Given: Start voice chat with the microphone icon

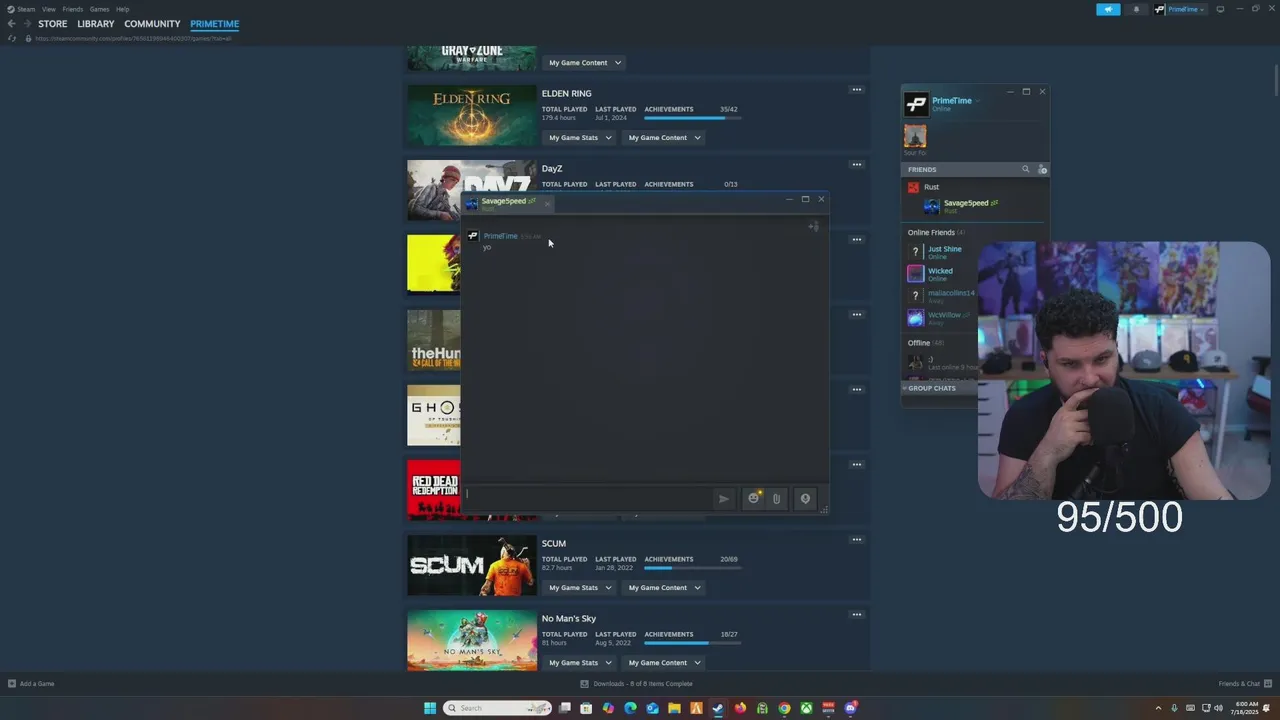Looking at the screenshot, I should (x=805, y=498).
